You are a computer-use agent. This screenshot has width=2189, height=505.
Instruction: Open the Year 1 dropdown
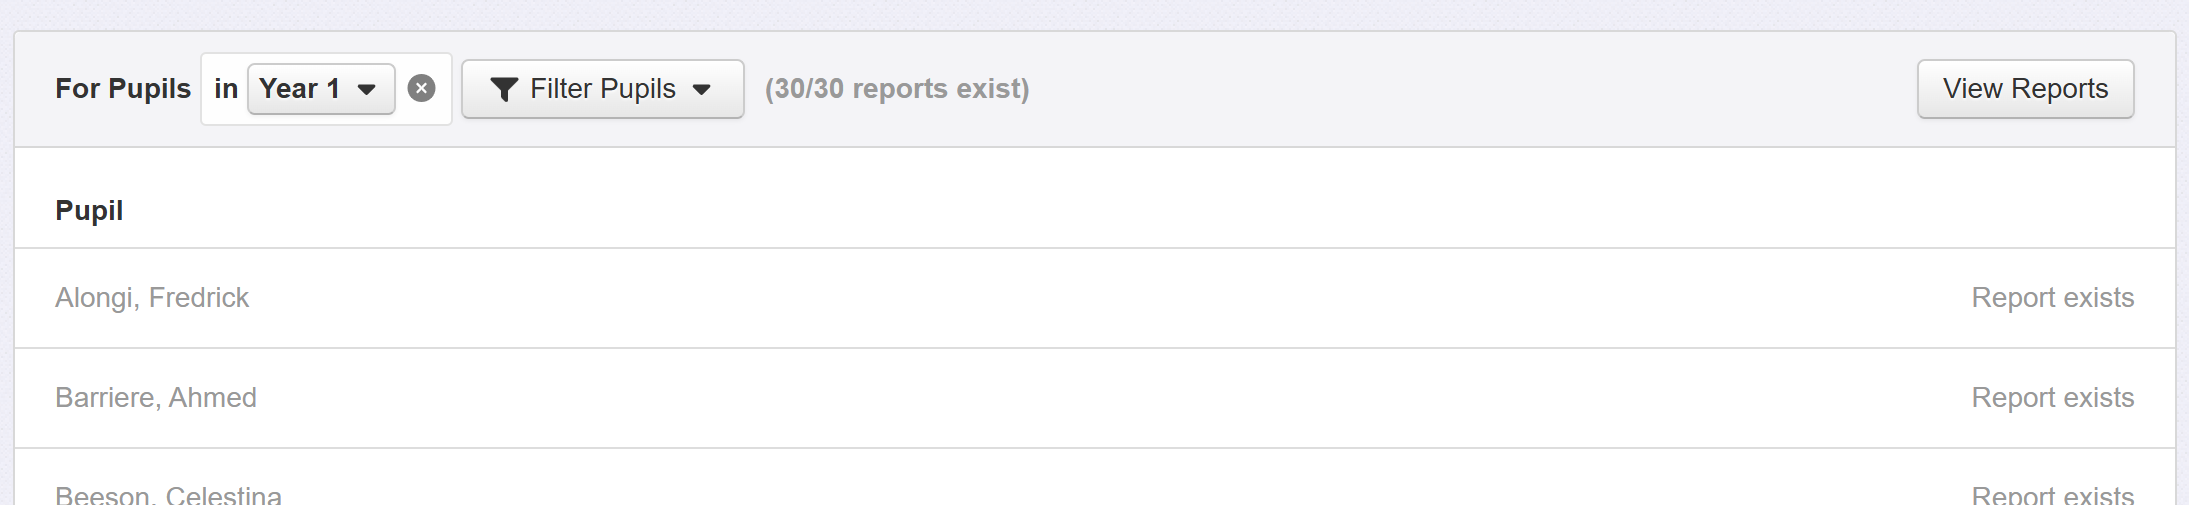320,89
